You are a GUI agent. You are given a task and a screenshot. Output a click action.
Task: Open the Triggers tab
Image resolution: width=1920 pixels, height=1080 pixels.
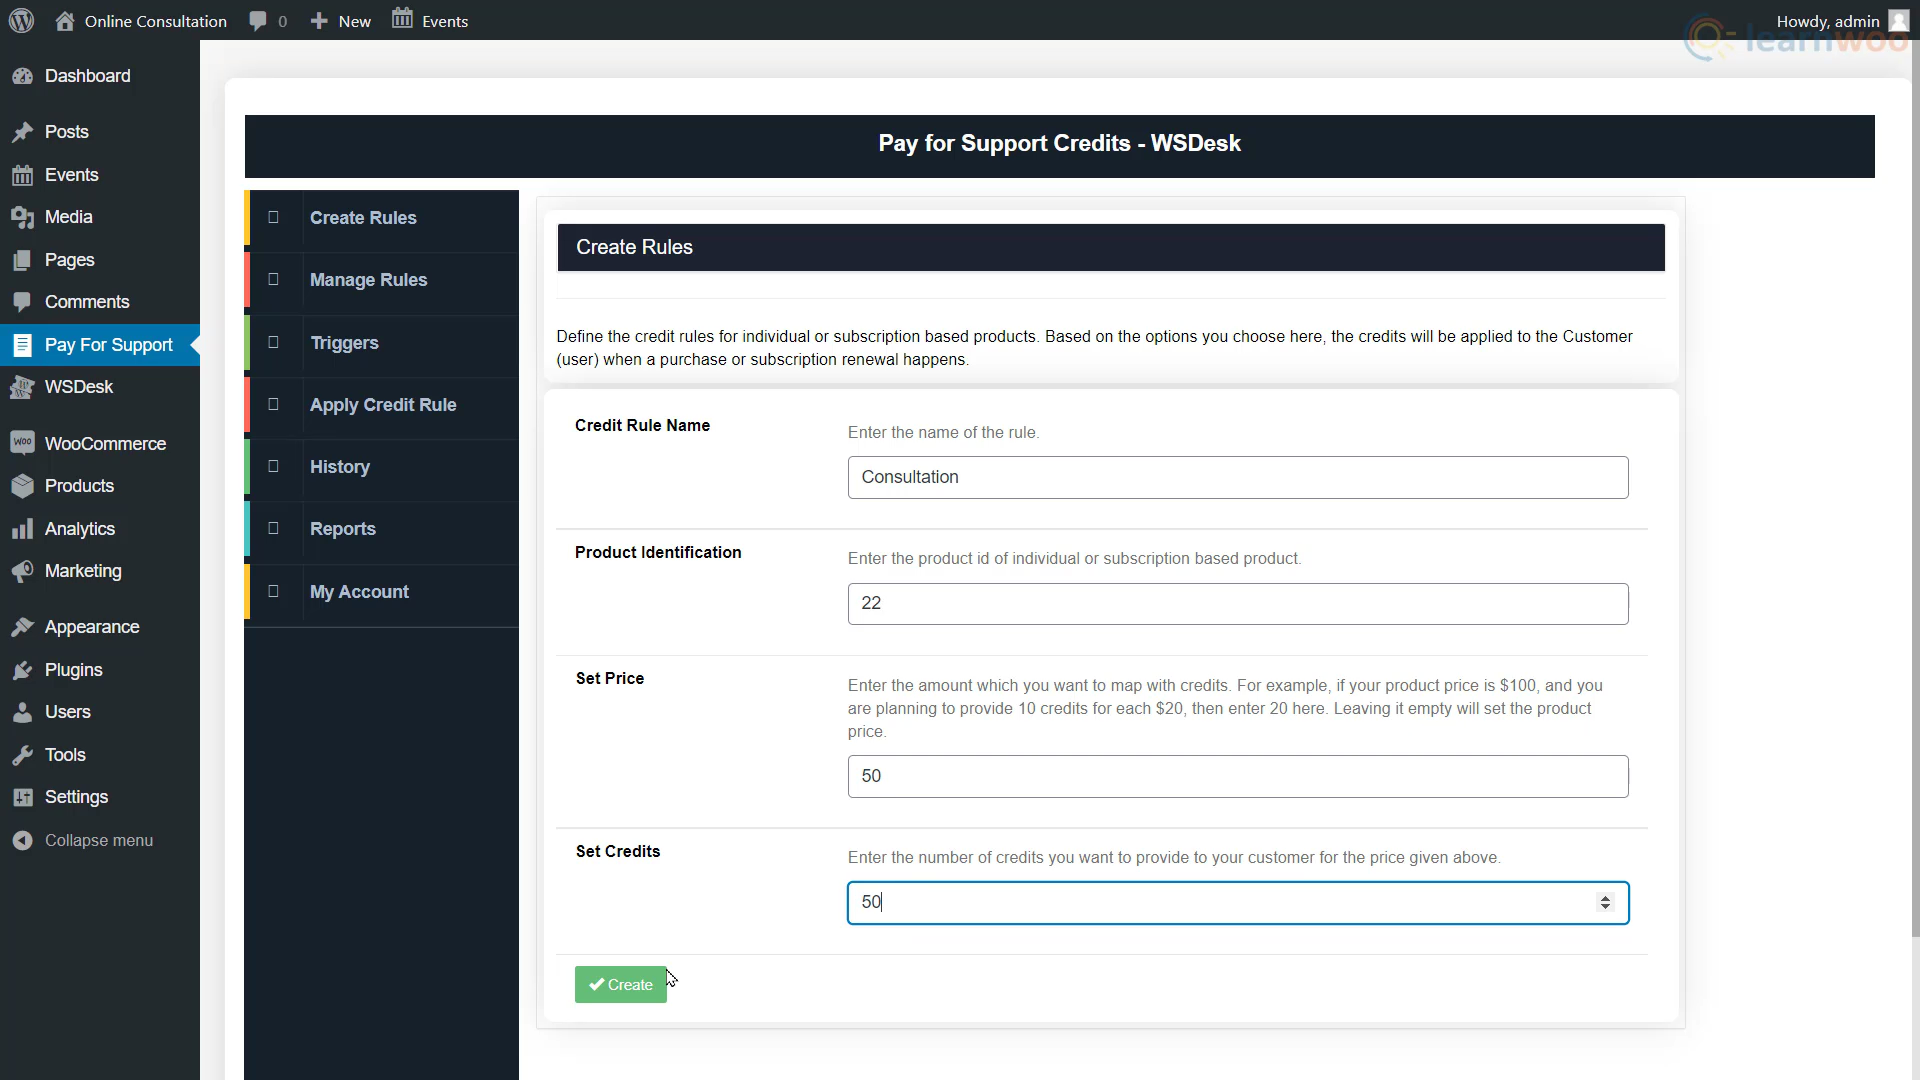[381, 343]
